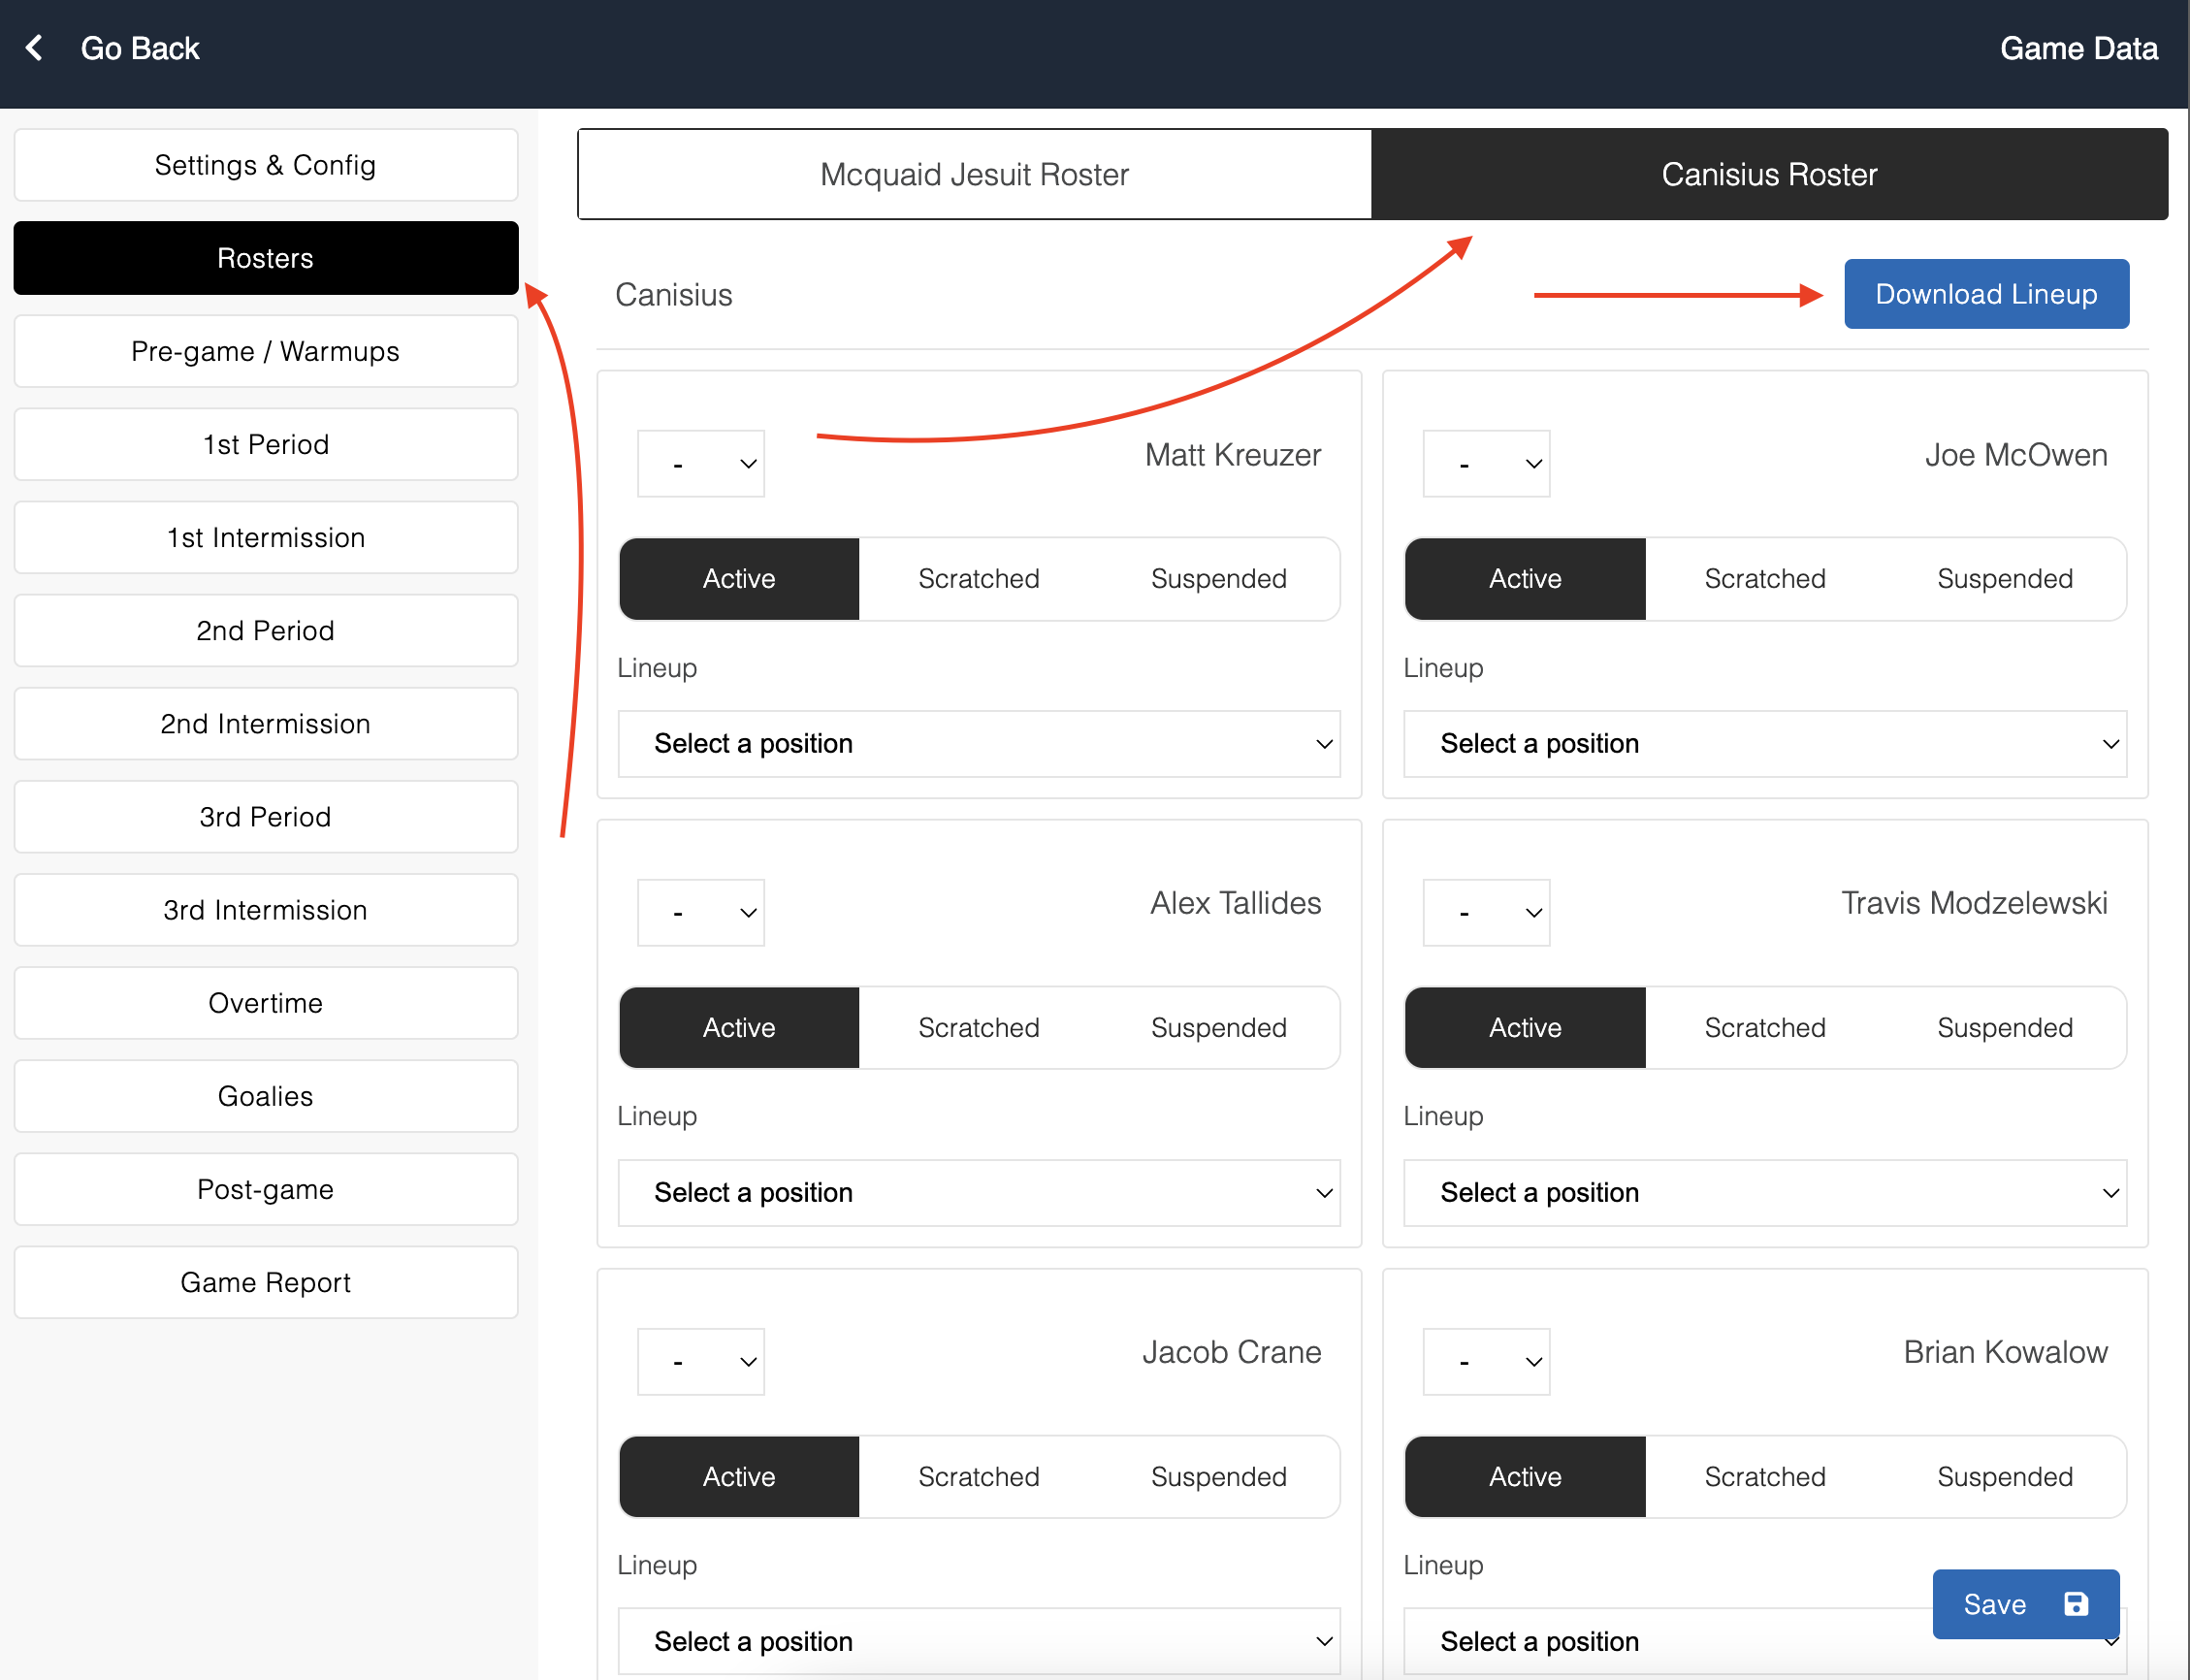Click the floppy disk Save icon
This screenshot has height=1680, width=2190.
click(x=2076, y=1604)
